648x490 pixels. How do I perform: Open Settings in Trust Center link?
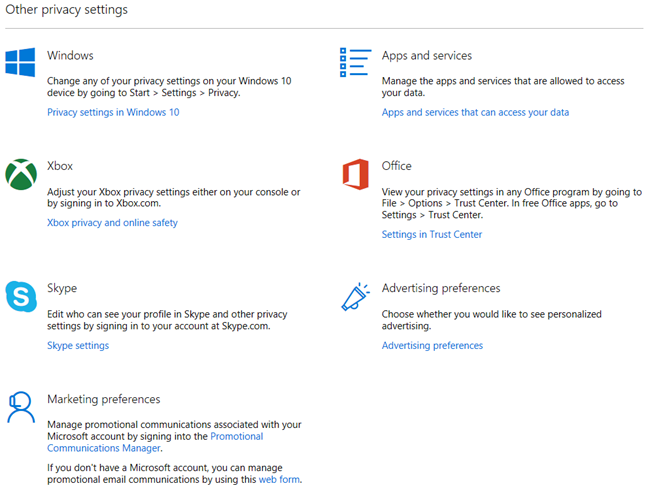coord(432,235)
